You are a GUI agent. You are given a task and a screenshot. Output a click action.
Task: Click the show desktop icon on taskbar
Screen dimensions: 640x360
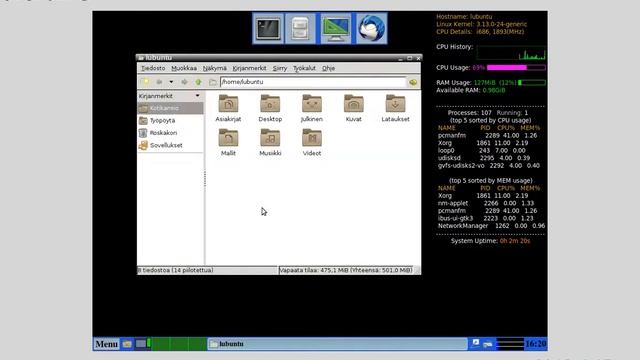tap(140, 344)
